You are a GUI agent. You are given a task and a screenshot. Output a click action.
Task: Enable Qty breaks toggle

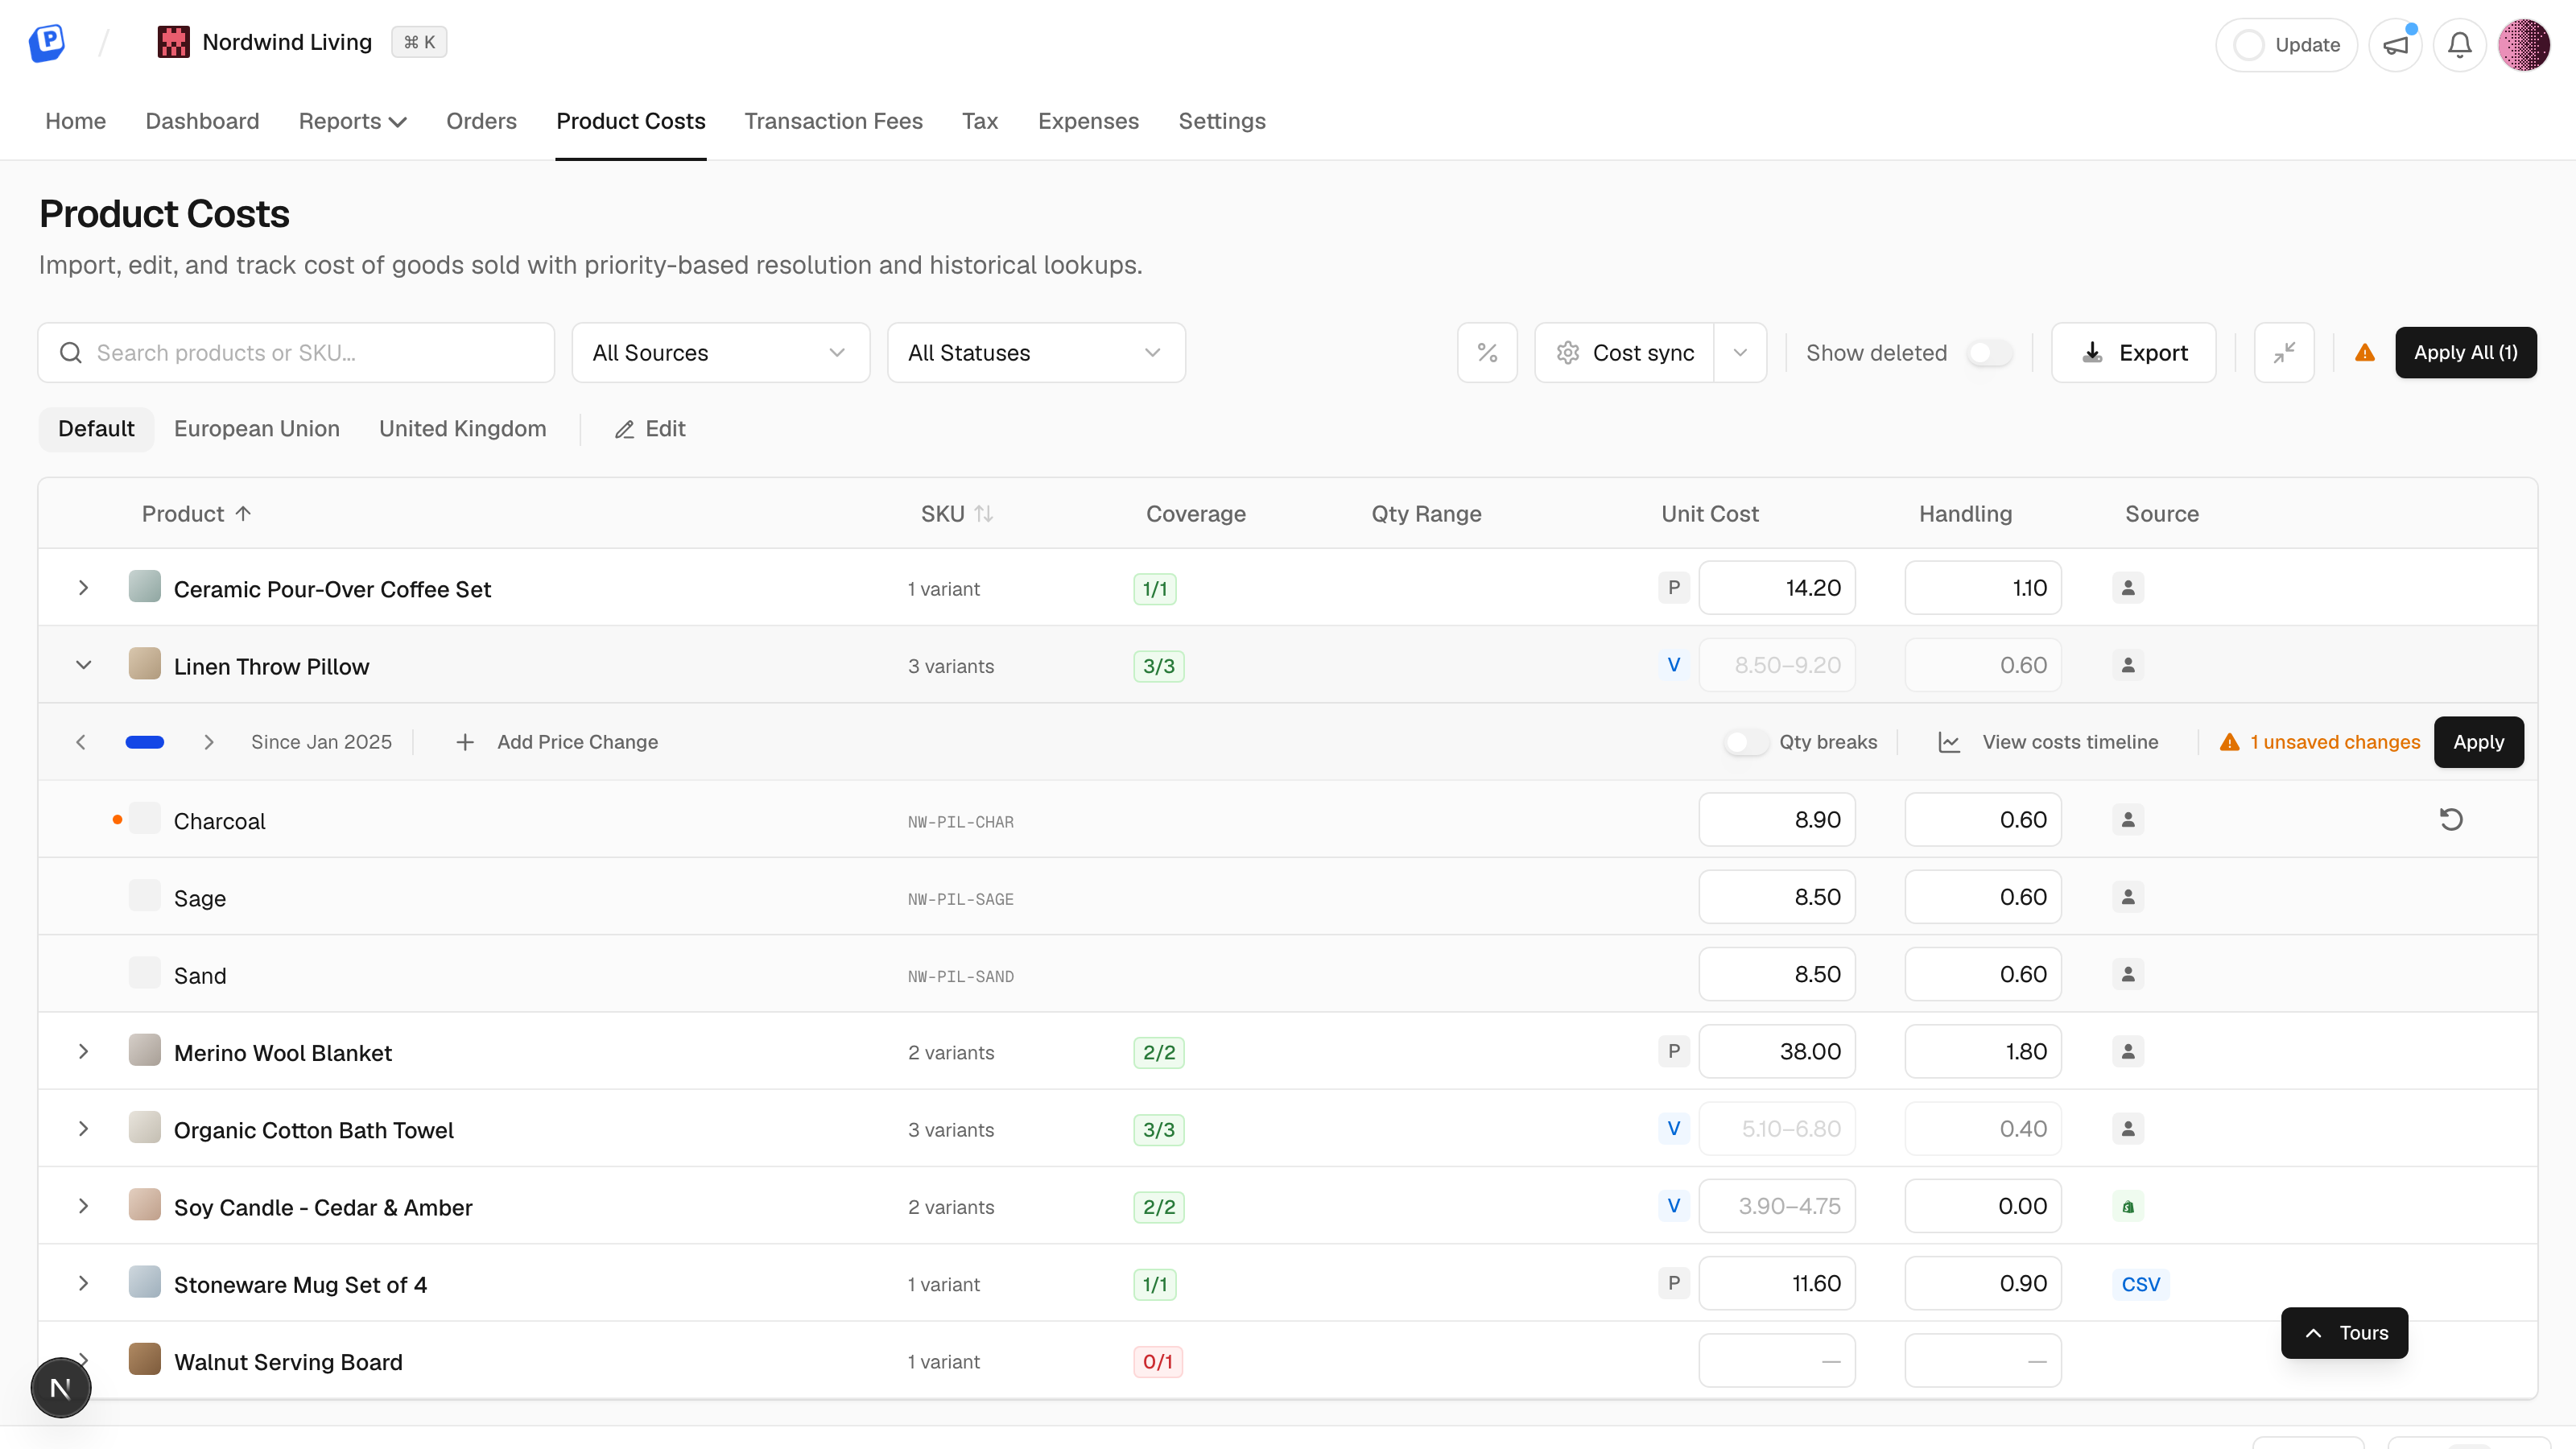coord(1745,742)
